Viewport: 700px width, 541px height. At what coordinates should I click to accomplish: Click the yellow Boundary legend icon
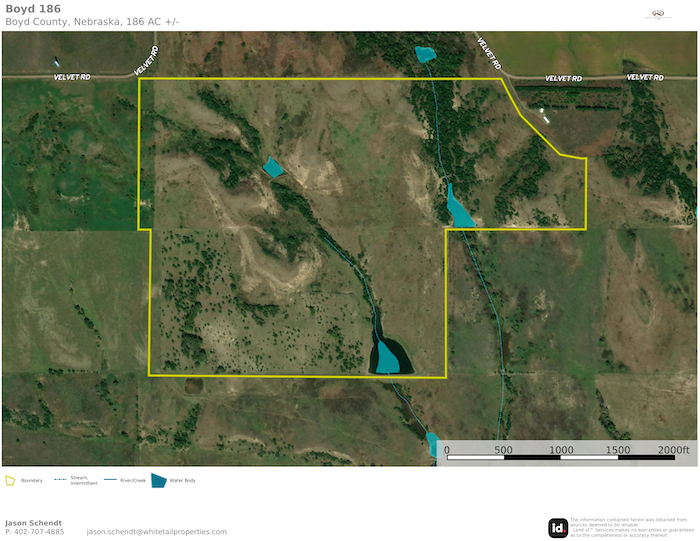[x=10, y=480]
